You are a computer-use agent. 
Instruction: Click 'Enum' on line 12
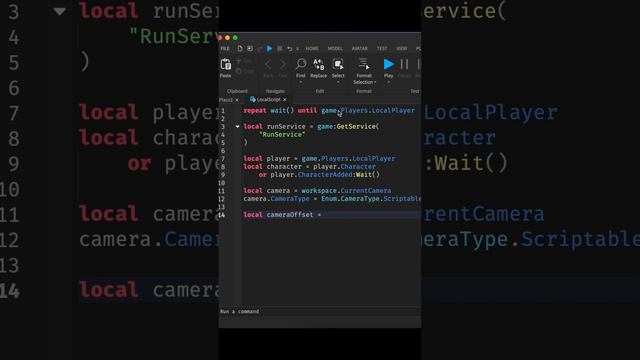329,199
